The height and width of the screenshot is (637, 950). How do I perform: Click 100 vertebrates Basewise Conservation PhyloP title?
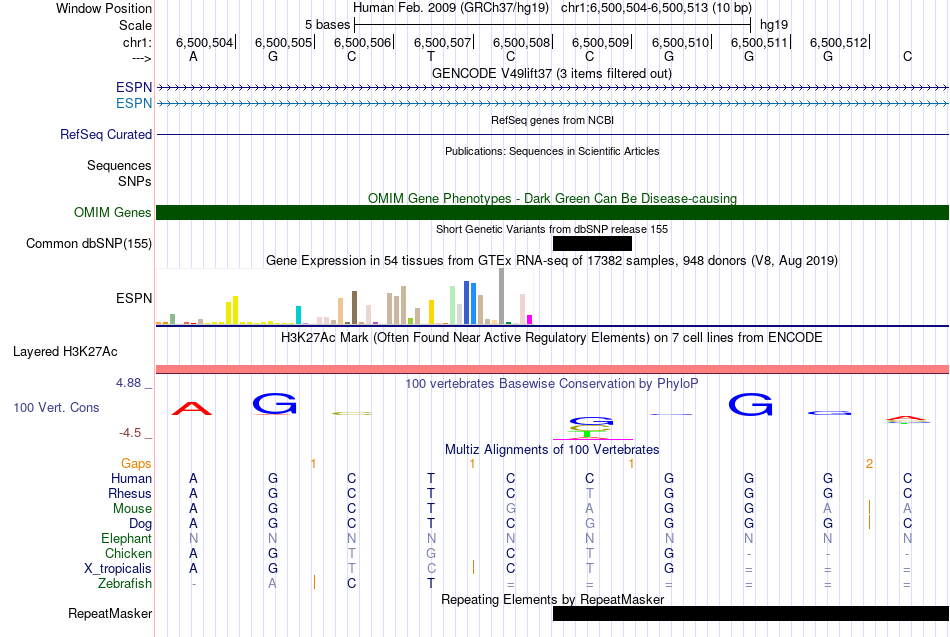(x=551, y=384)
